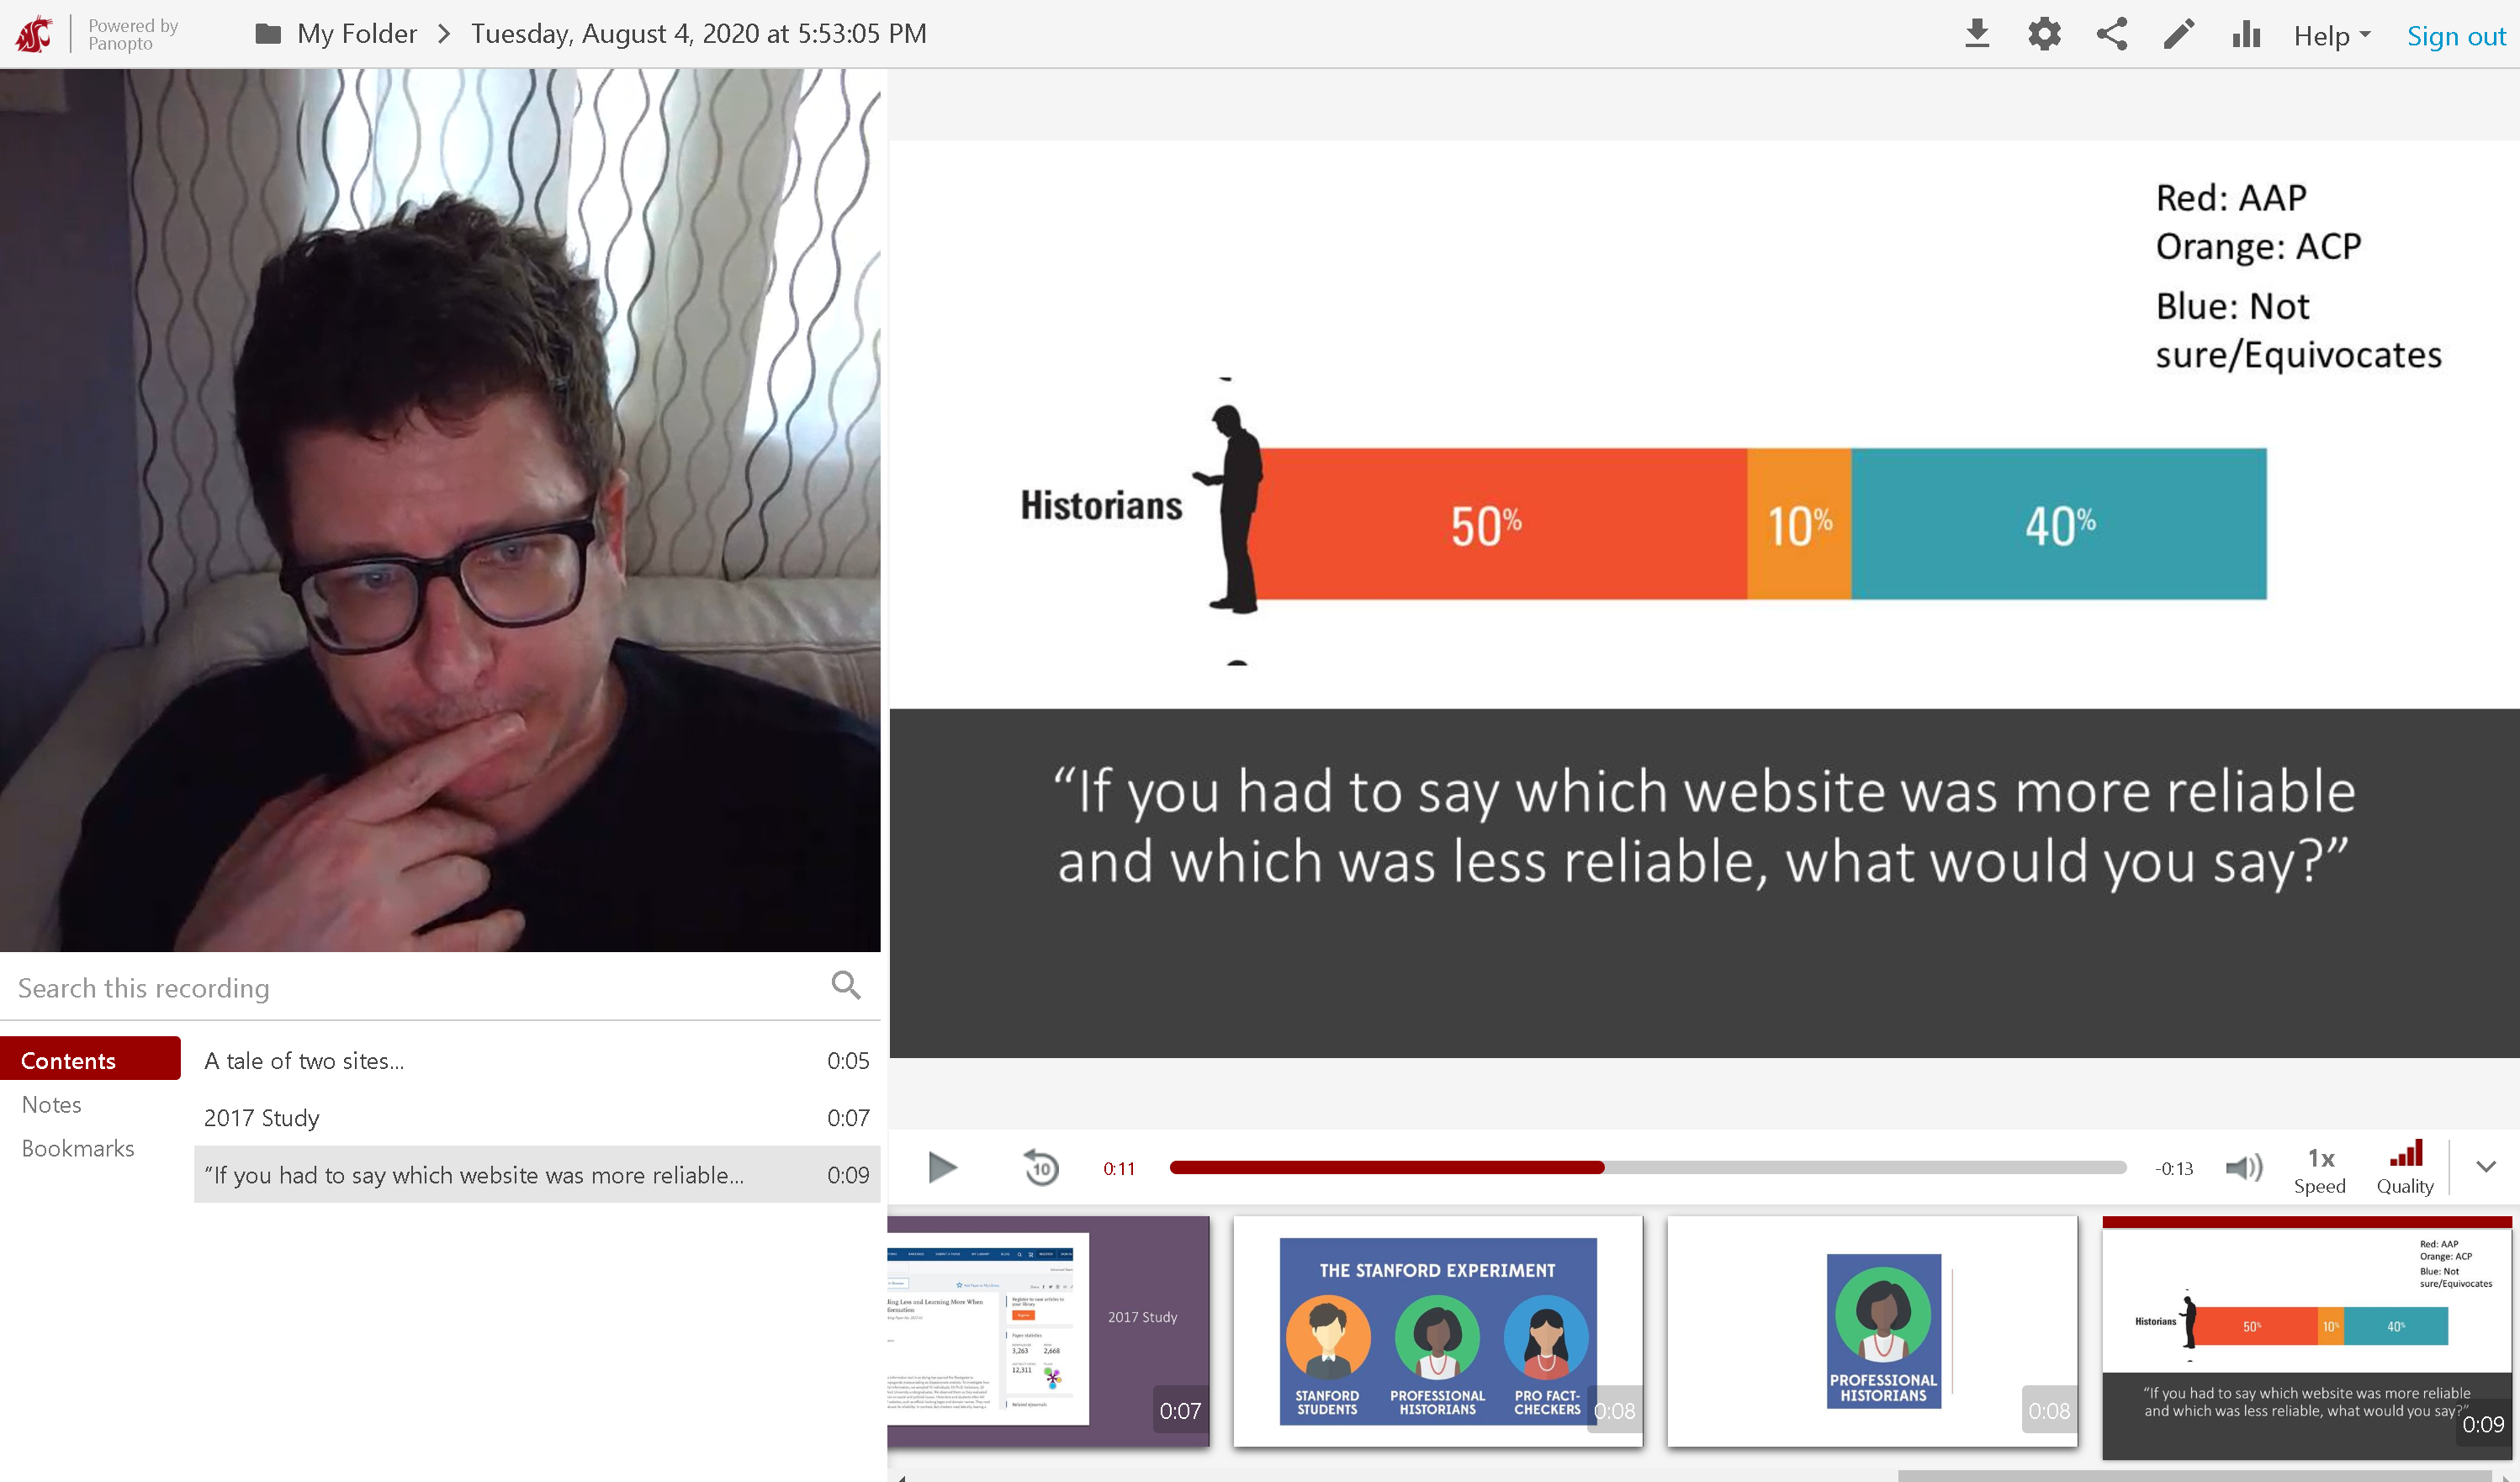2520x1482 pixels.
Task: Rewind 10 seconds
Action: coord(1041,1167)
